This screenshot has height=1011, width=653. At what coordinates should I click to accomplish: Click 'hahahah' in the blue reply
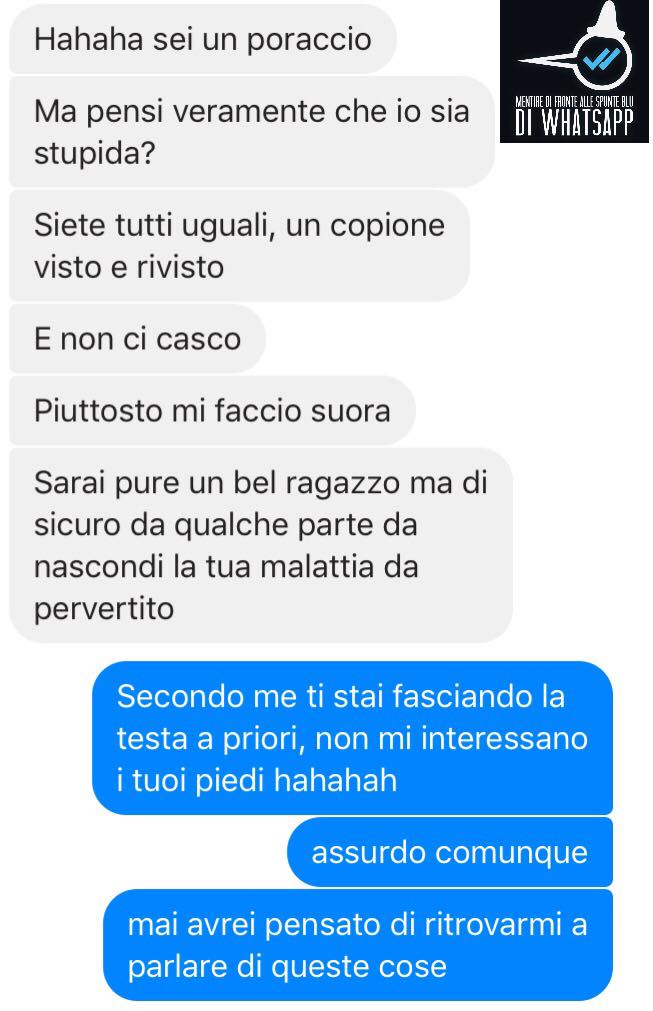pyautogui.click(x=335, y=780)
